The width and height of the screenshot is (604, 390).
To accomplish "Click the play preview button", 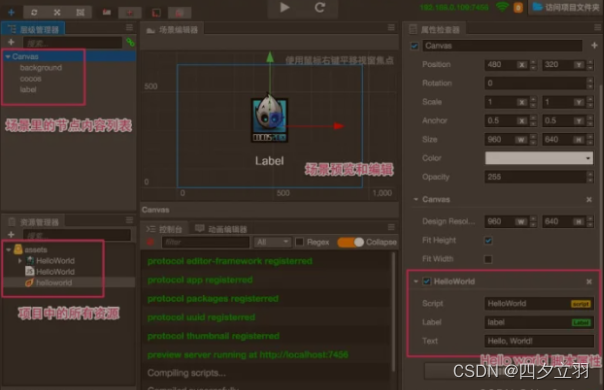I will (285, 8).
